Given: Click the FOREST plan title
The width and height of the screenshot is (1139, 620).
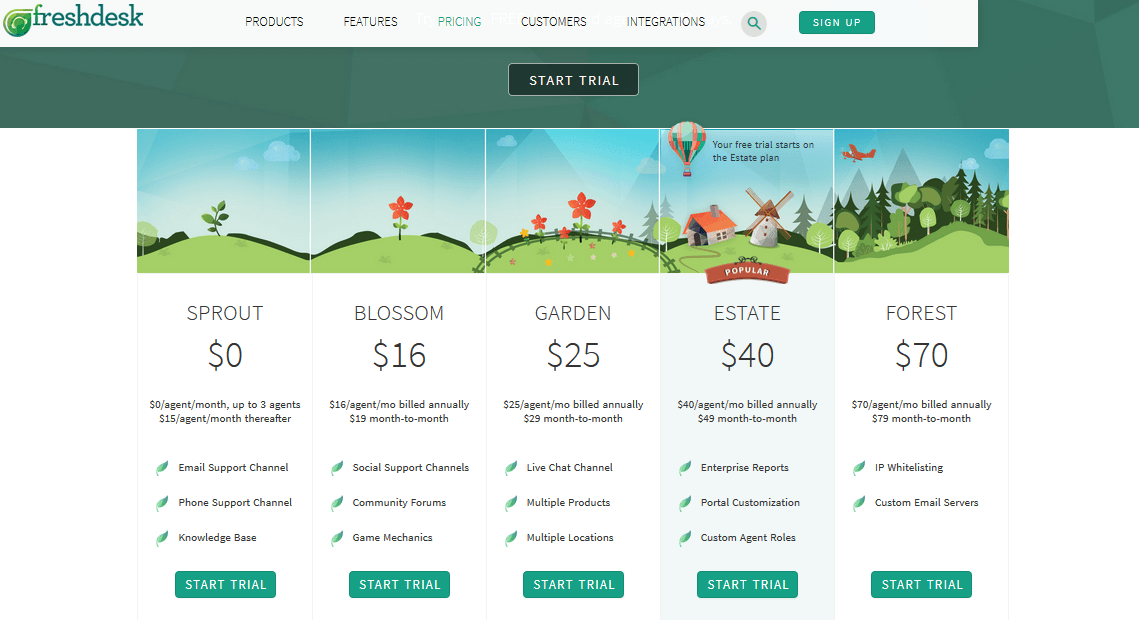Looking at the screenshot, I should (x=921, y=313).
